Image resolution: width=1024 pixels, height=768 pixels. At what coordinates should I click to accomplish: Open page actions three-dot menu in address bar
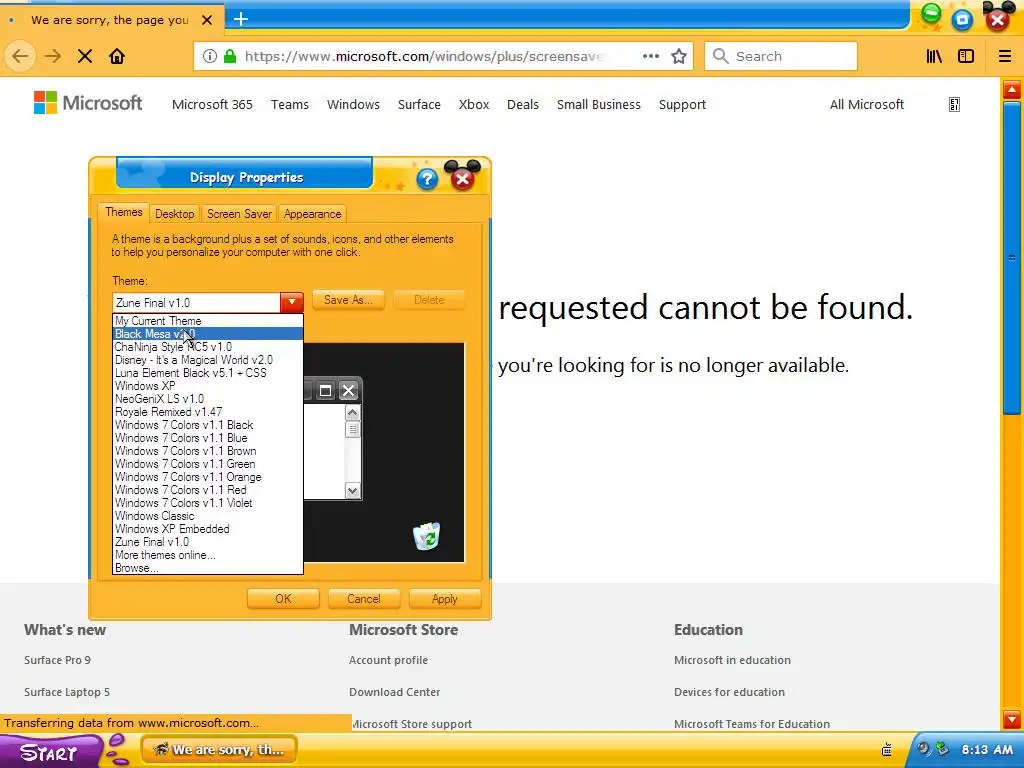point(650,56)
